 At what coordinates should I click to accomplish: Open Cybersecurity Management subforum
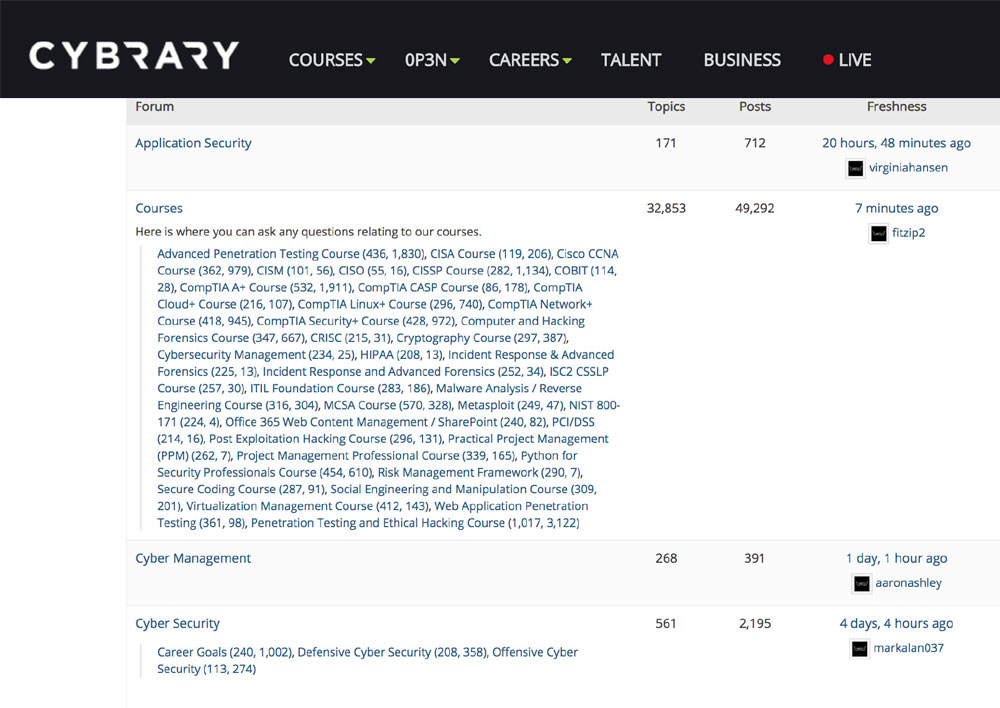[256, 355]
